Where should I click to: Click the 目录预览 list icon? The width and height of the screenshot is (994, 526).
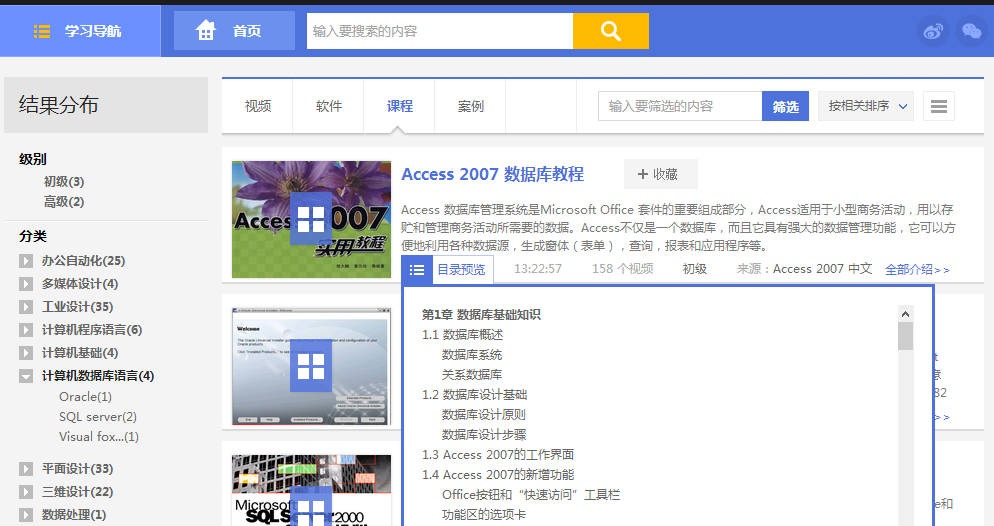(x=417, y=270)
